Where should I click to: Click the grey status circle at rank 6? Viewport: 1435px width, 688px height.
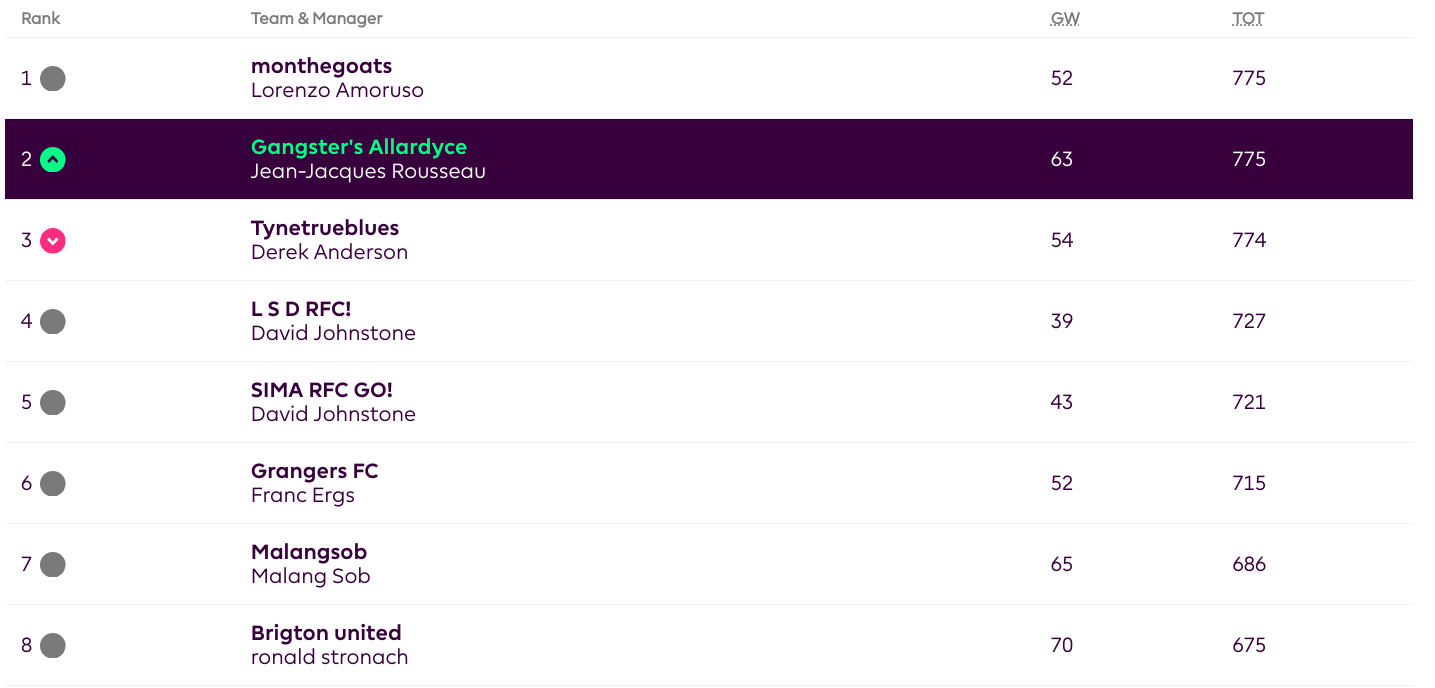coord(53,483)
